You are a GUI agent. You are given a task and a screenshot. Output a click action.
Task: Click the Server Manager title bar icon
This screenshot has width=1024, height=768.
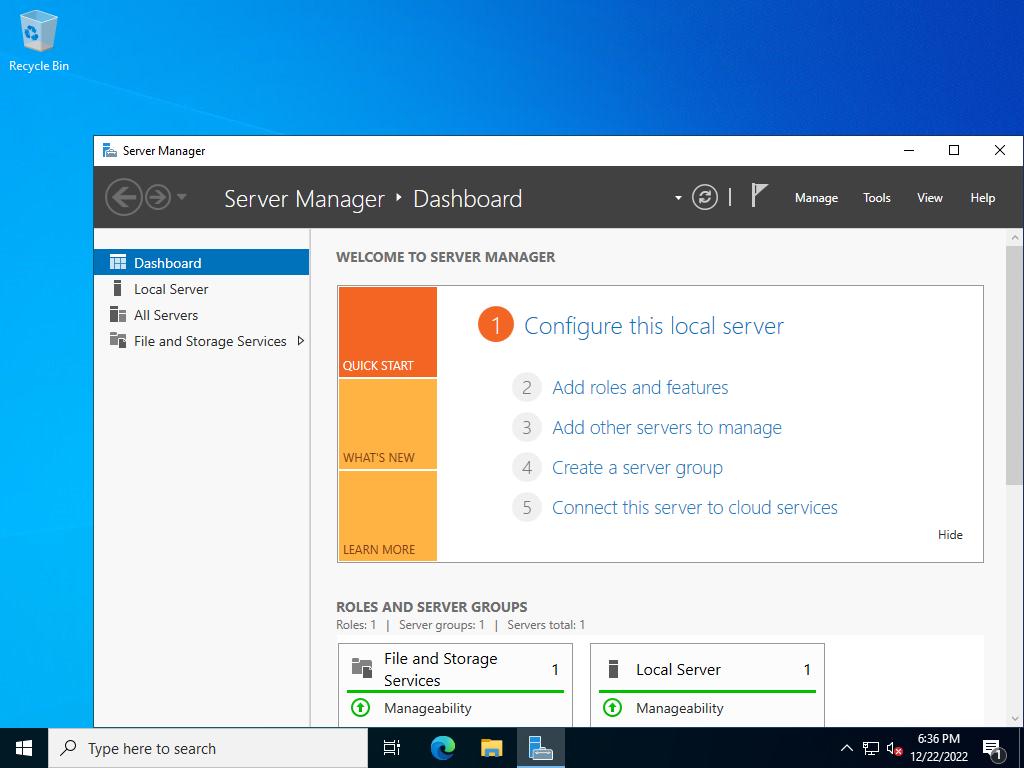110,151
